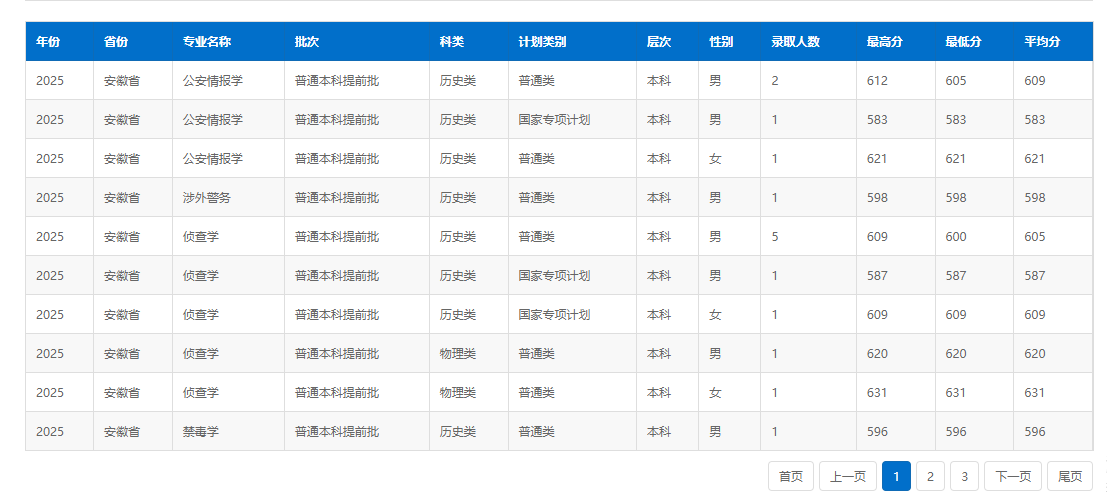Viewport: 1107px width, 502px height.
Task: Click the 平均分 column header
Action: point(1042,42)
